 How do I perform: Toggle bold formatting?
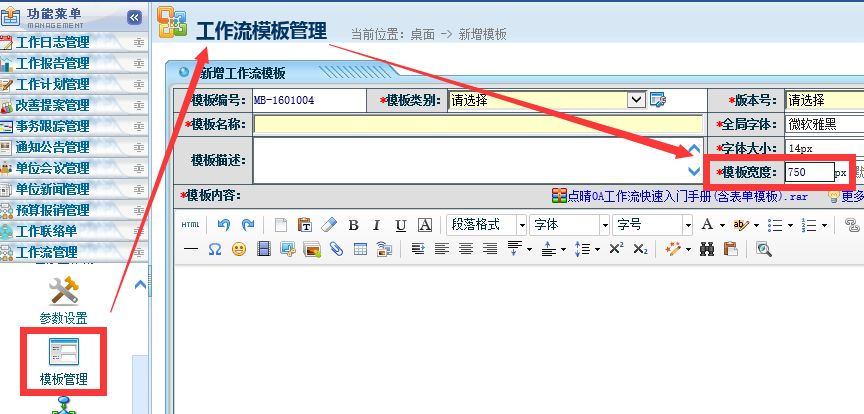click(x=354, y=225)
